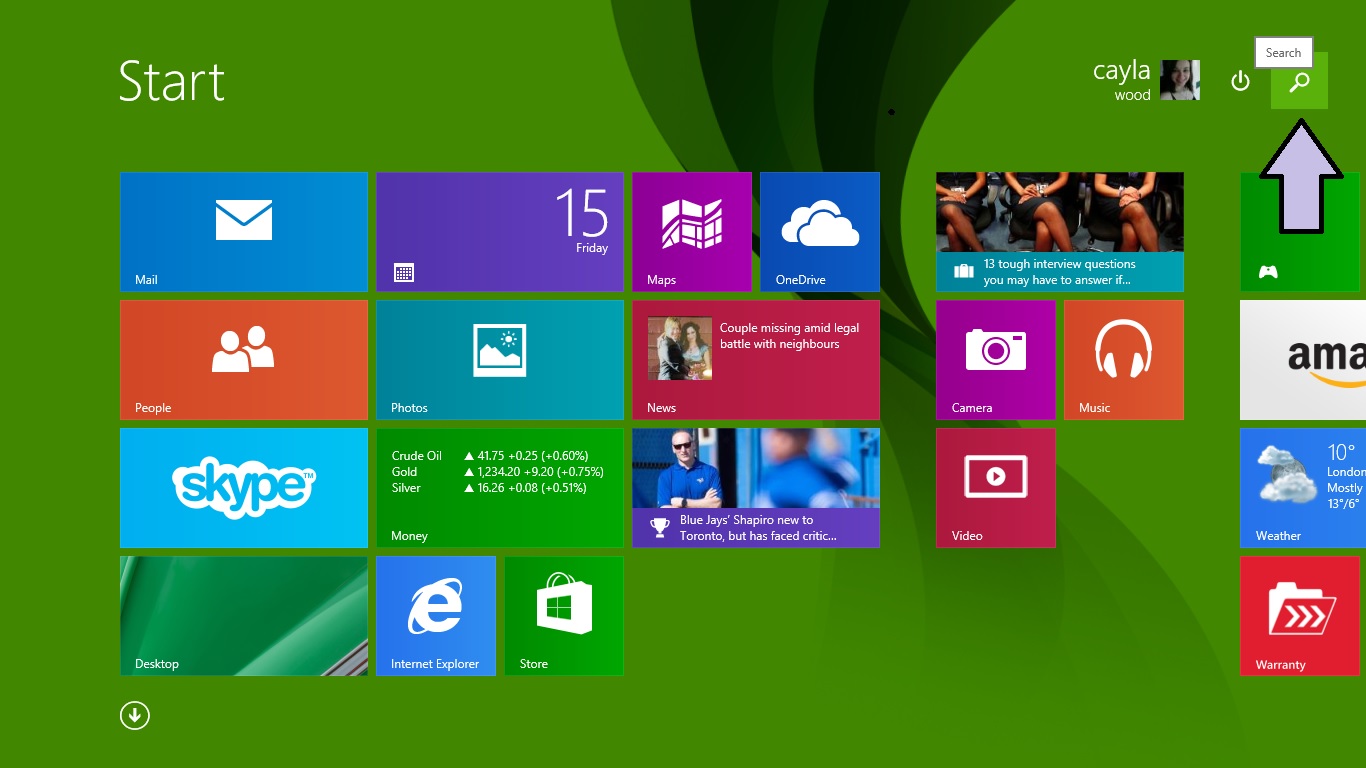
Task: Open the Camera tile
Action: pyautogui.click(x=996, y=360)
